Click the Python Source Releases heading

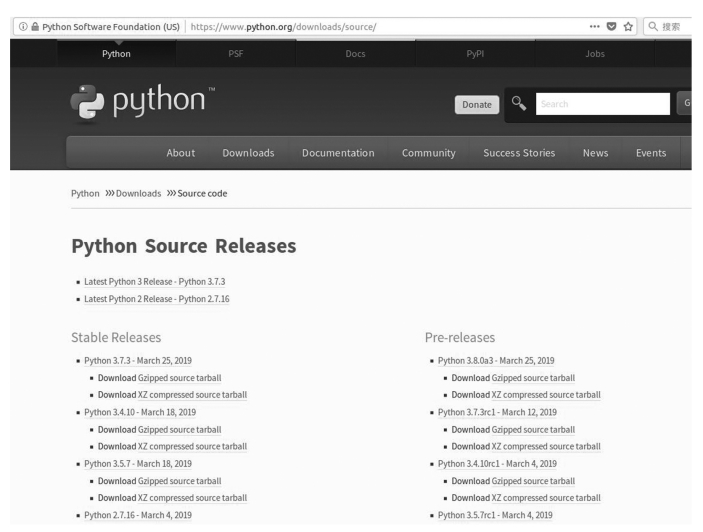tap(184, 246)
